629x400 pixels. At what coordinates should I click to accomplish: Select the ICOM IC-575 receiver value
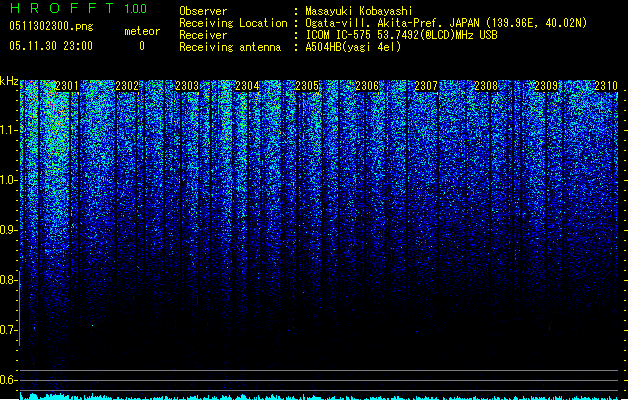coord(402,35)
